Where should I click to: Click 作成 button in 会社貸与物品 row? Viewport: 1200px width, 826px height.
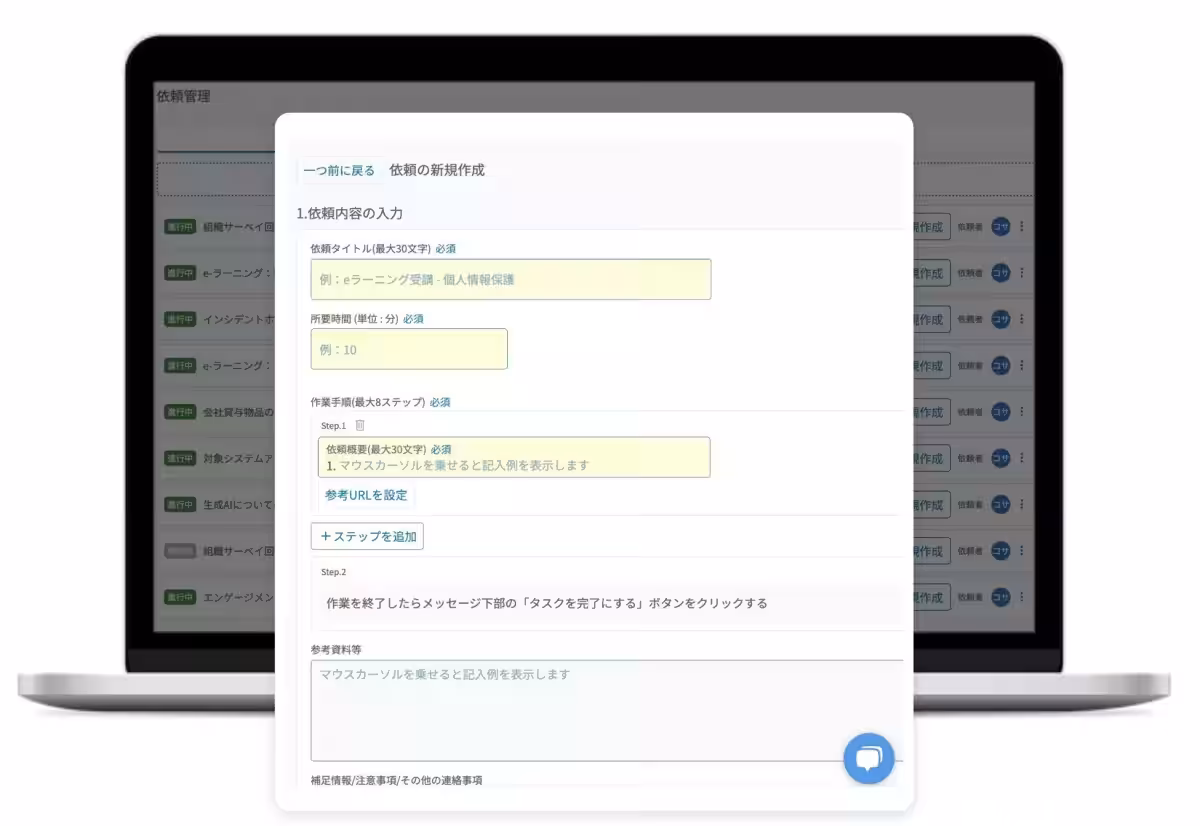pyautogui.click(x=930, y=412)
